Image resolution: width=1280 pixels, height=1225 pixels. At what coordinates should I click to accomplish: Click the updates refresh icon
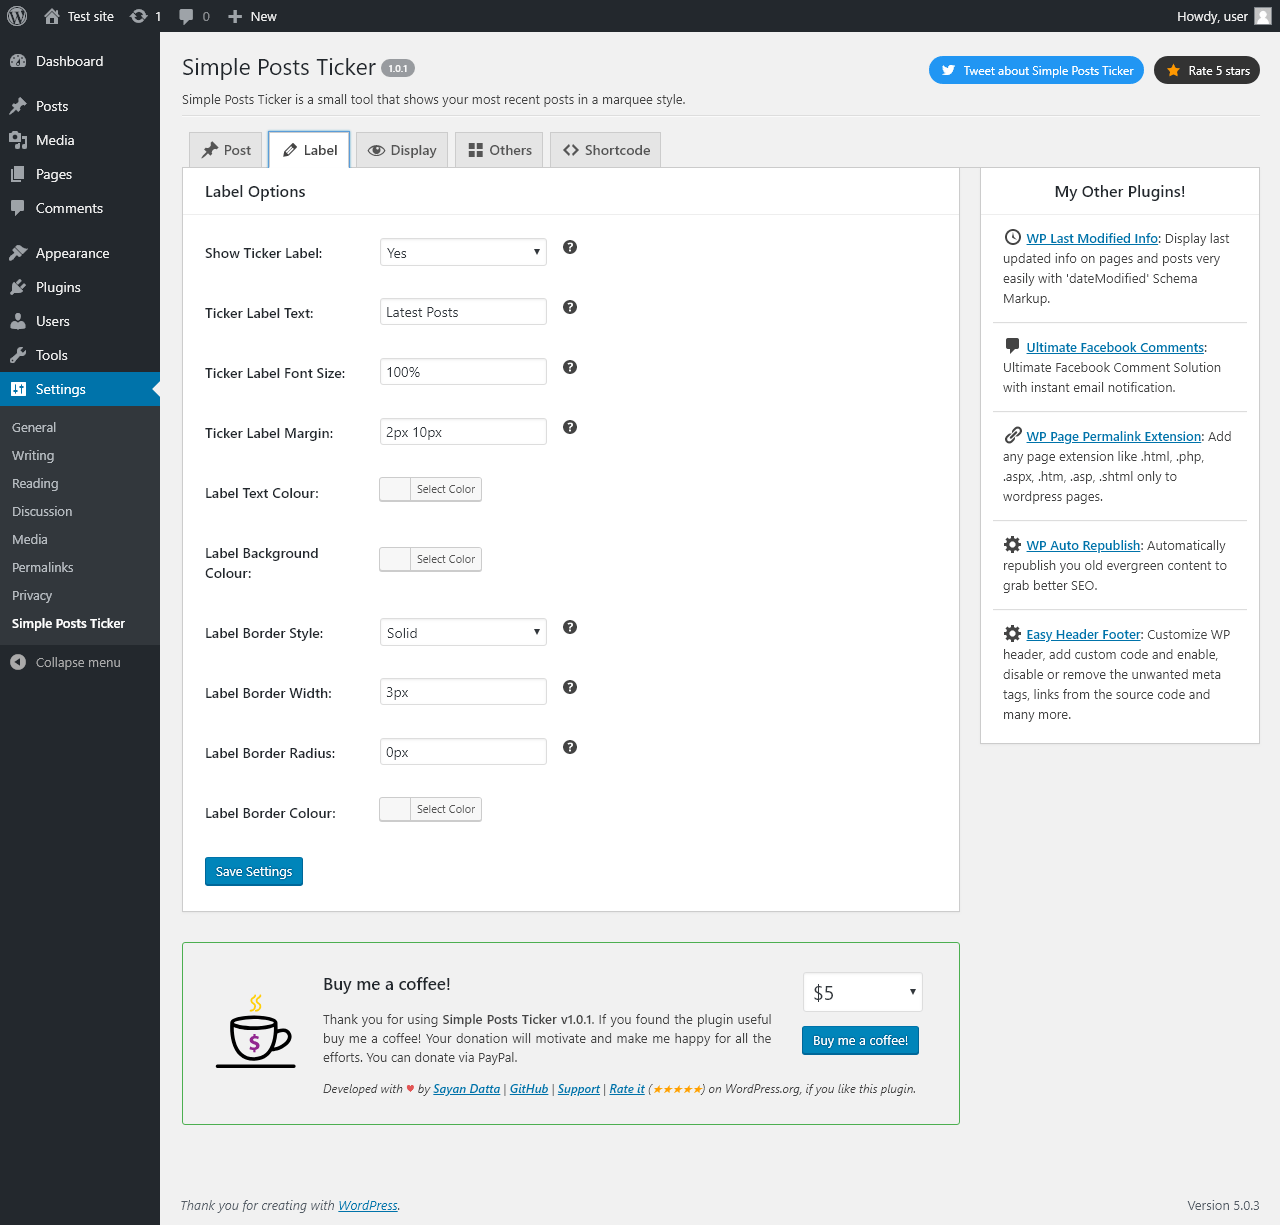click(x=139, y=16)
